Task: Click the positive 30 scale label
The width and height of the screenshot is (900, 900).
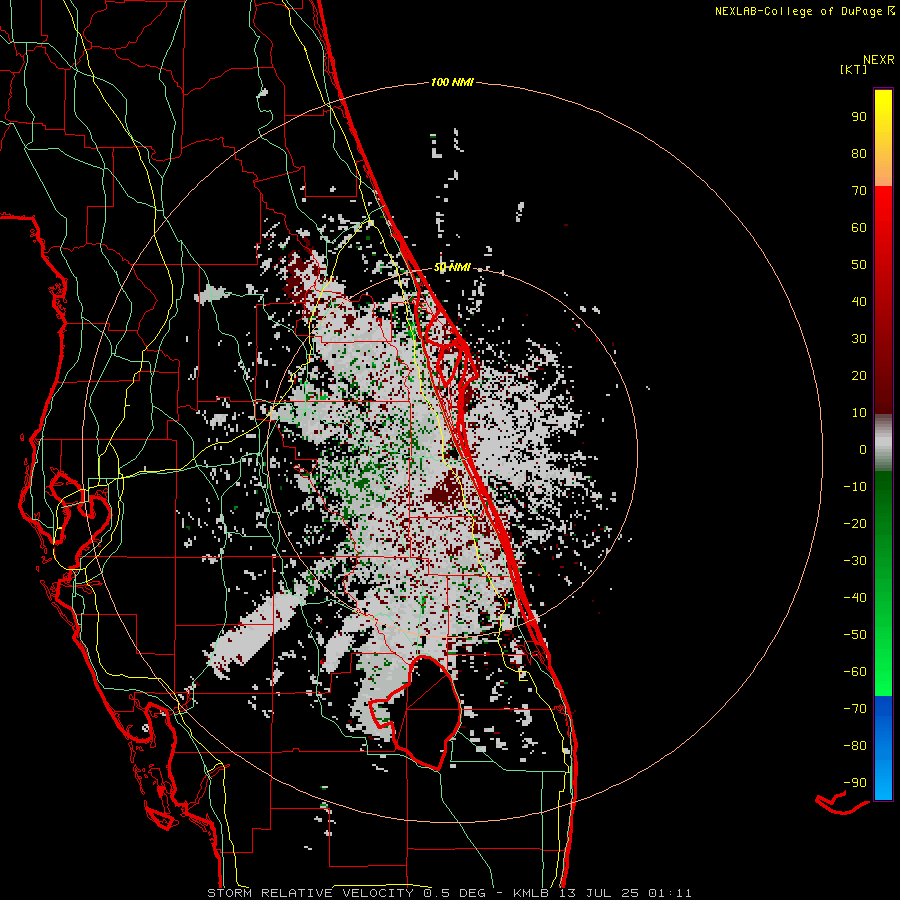Action: (859, 339)
